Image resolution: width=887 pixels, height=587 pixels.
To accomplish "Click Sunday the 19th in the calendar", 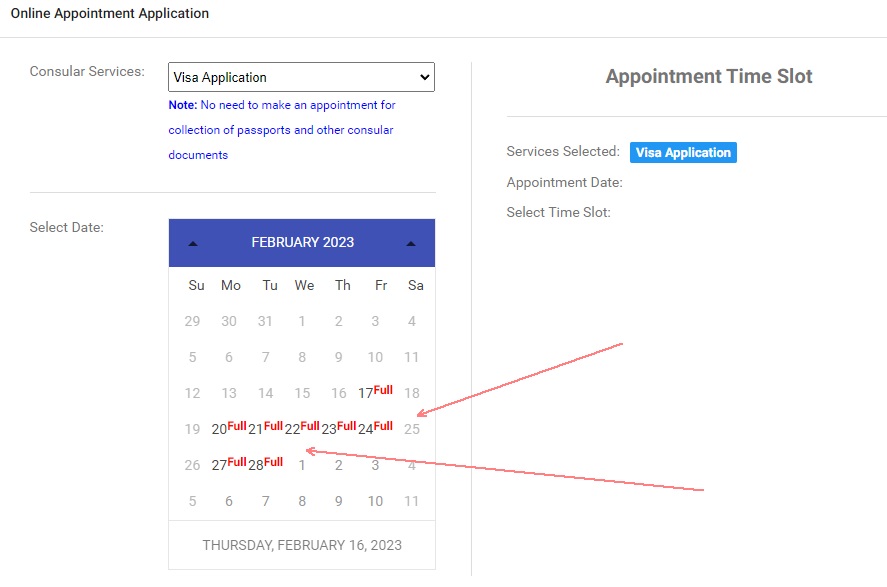I will coord(192,429).
